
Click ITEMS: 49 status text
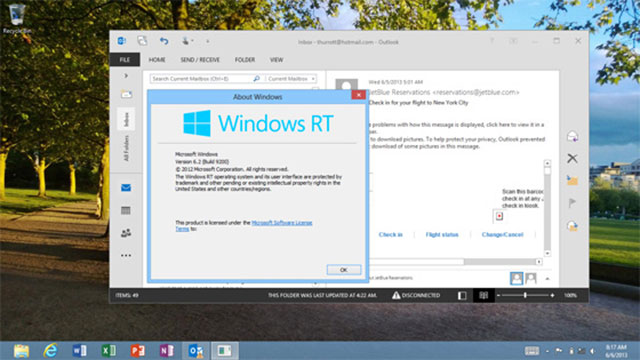127,295
